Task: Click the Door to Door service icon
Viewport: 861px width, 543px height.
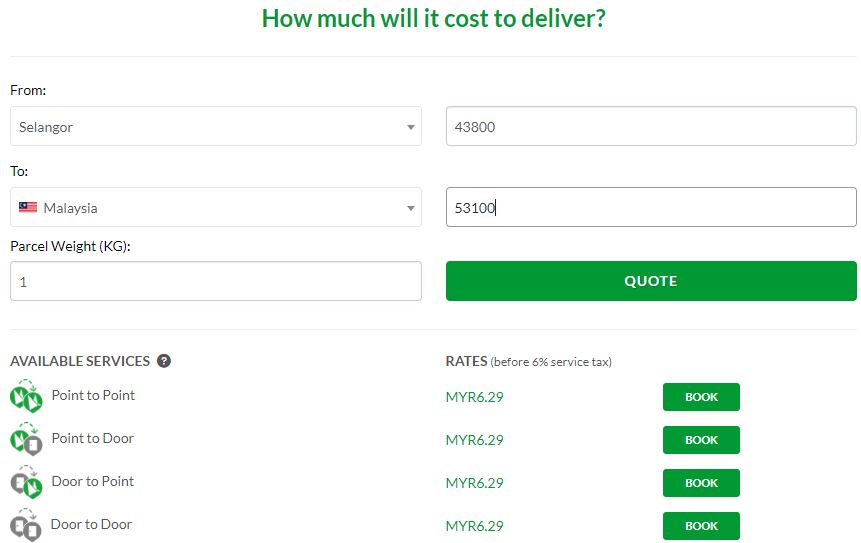Action: [26, 525]
